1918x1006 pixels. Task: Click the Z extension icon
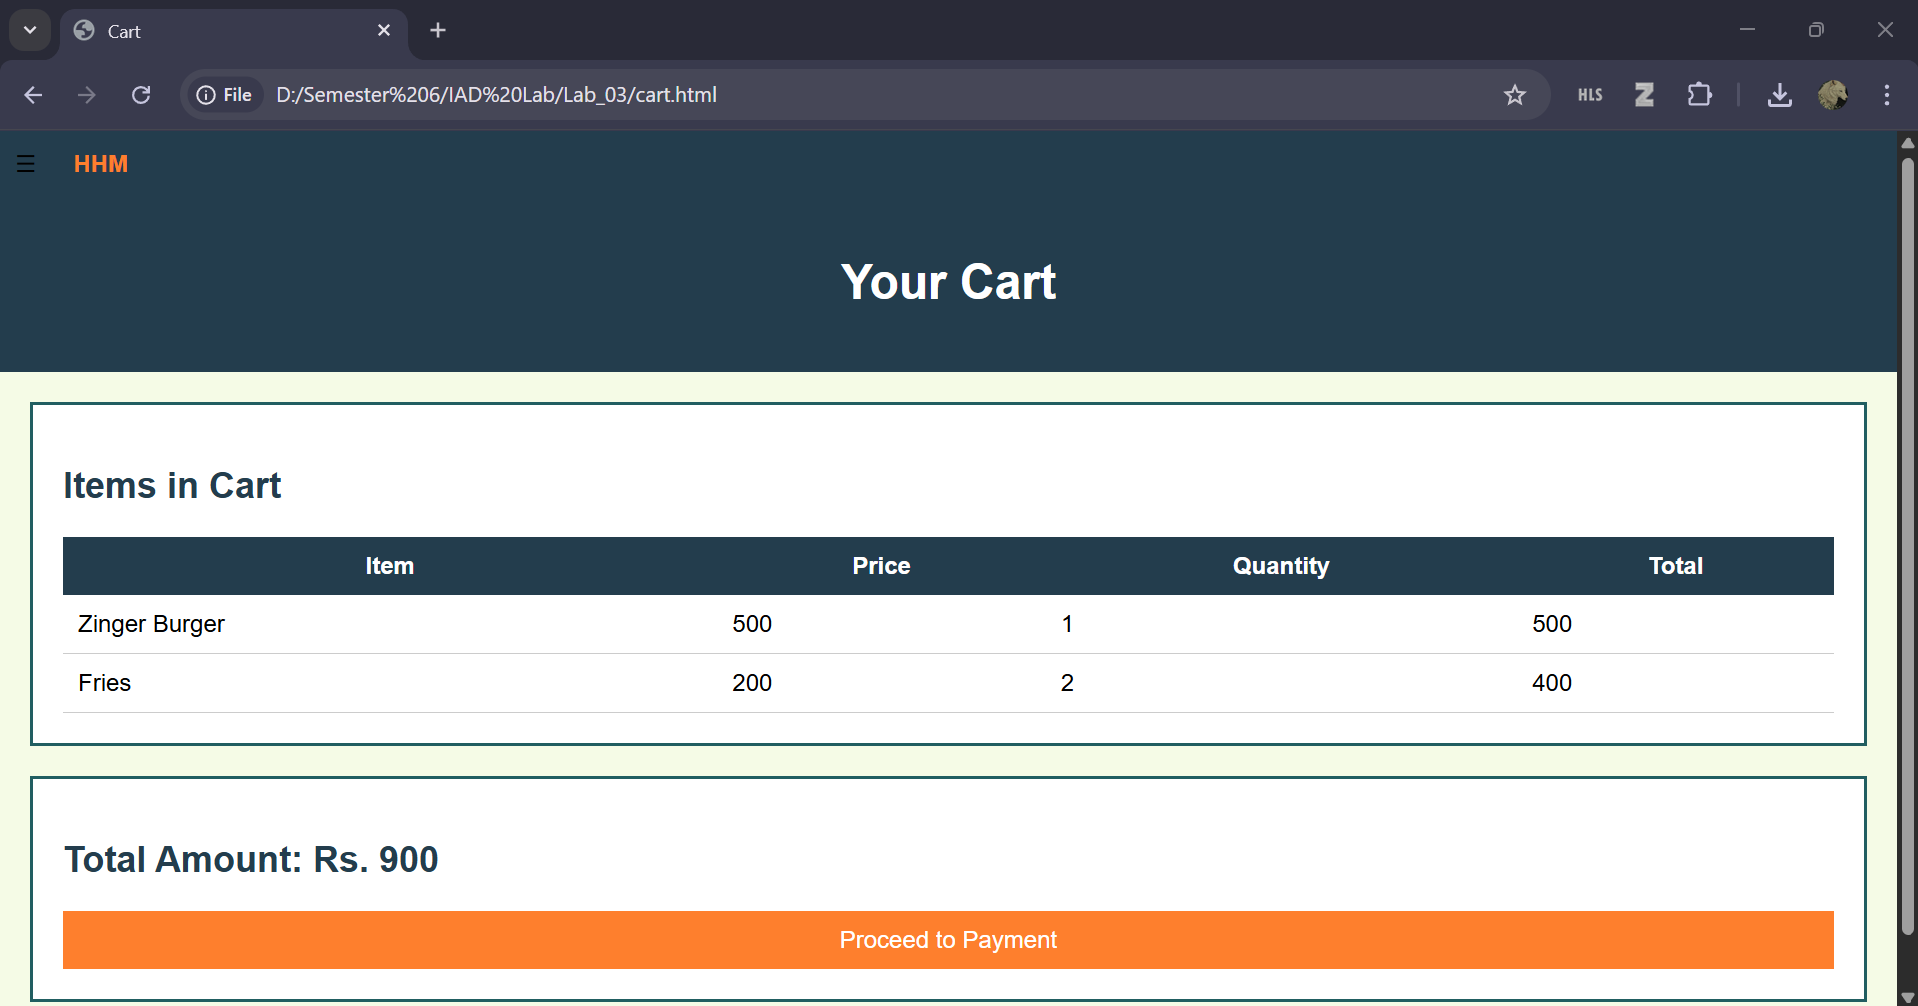[1645, 95]
